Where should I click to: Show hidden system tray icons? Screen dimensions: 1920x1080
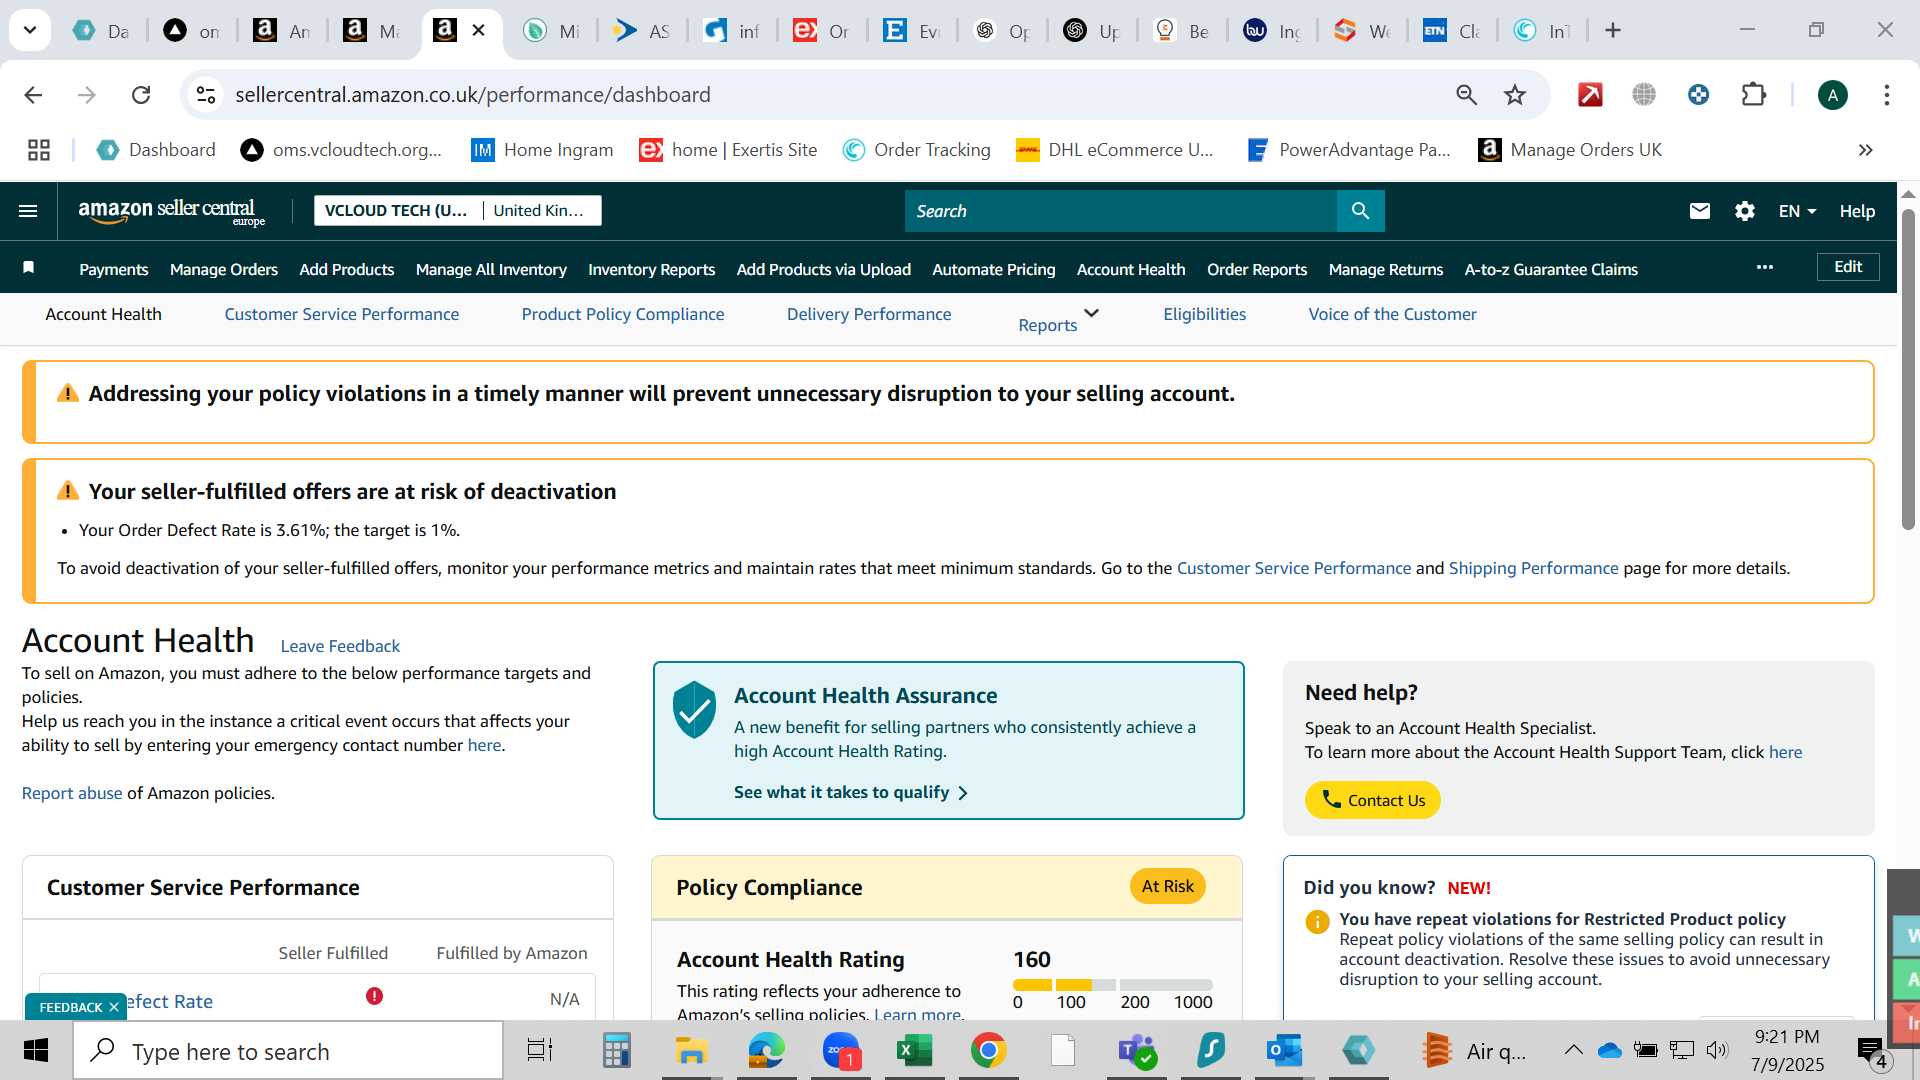click(1573, 1050)
